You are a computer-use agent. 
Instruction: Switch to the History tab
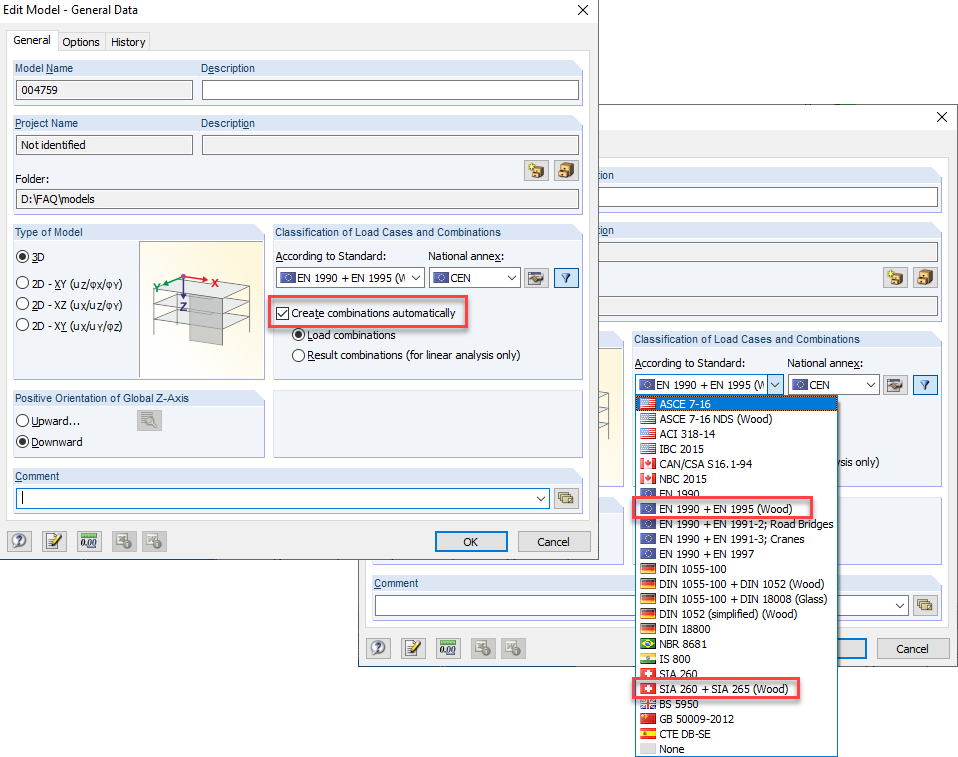click(128, 42)
